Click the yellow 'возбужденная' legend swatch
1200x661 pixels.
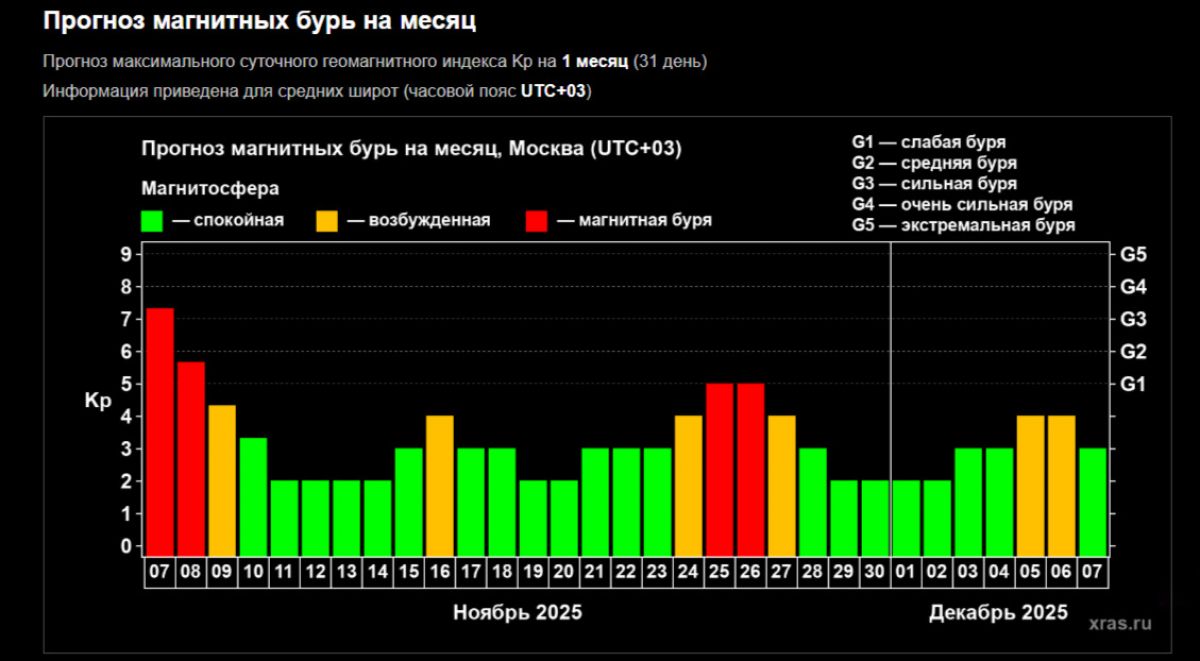pyautogui.click(x=328, y=221)
